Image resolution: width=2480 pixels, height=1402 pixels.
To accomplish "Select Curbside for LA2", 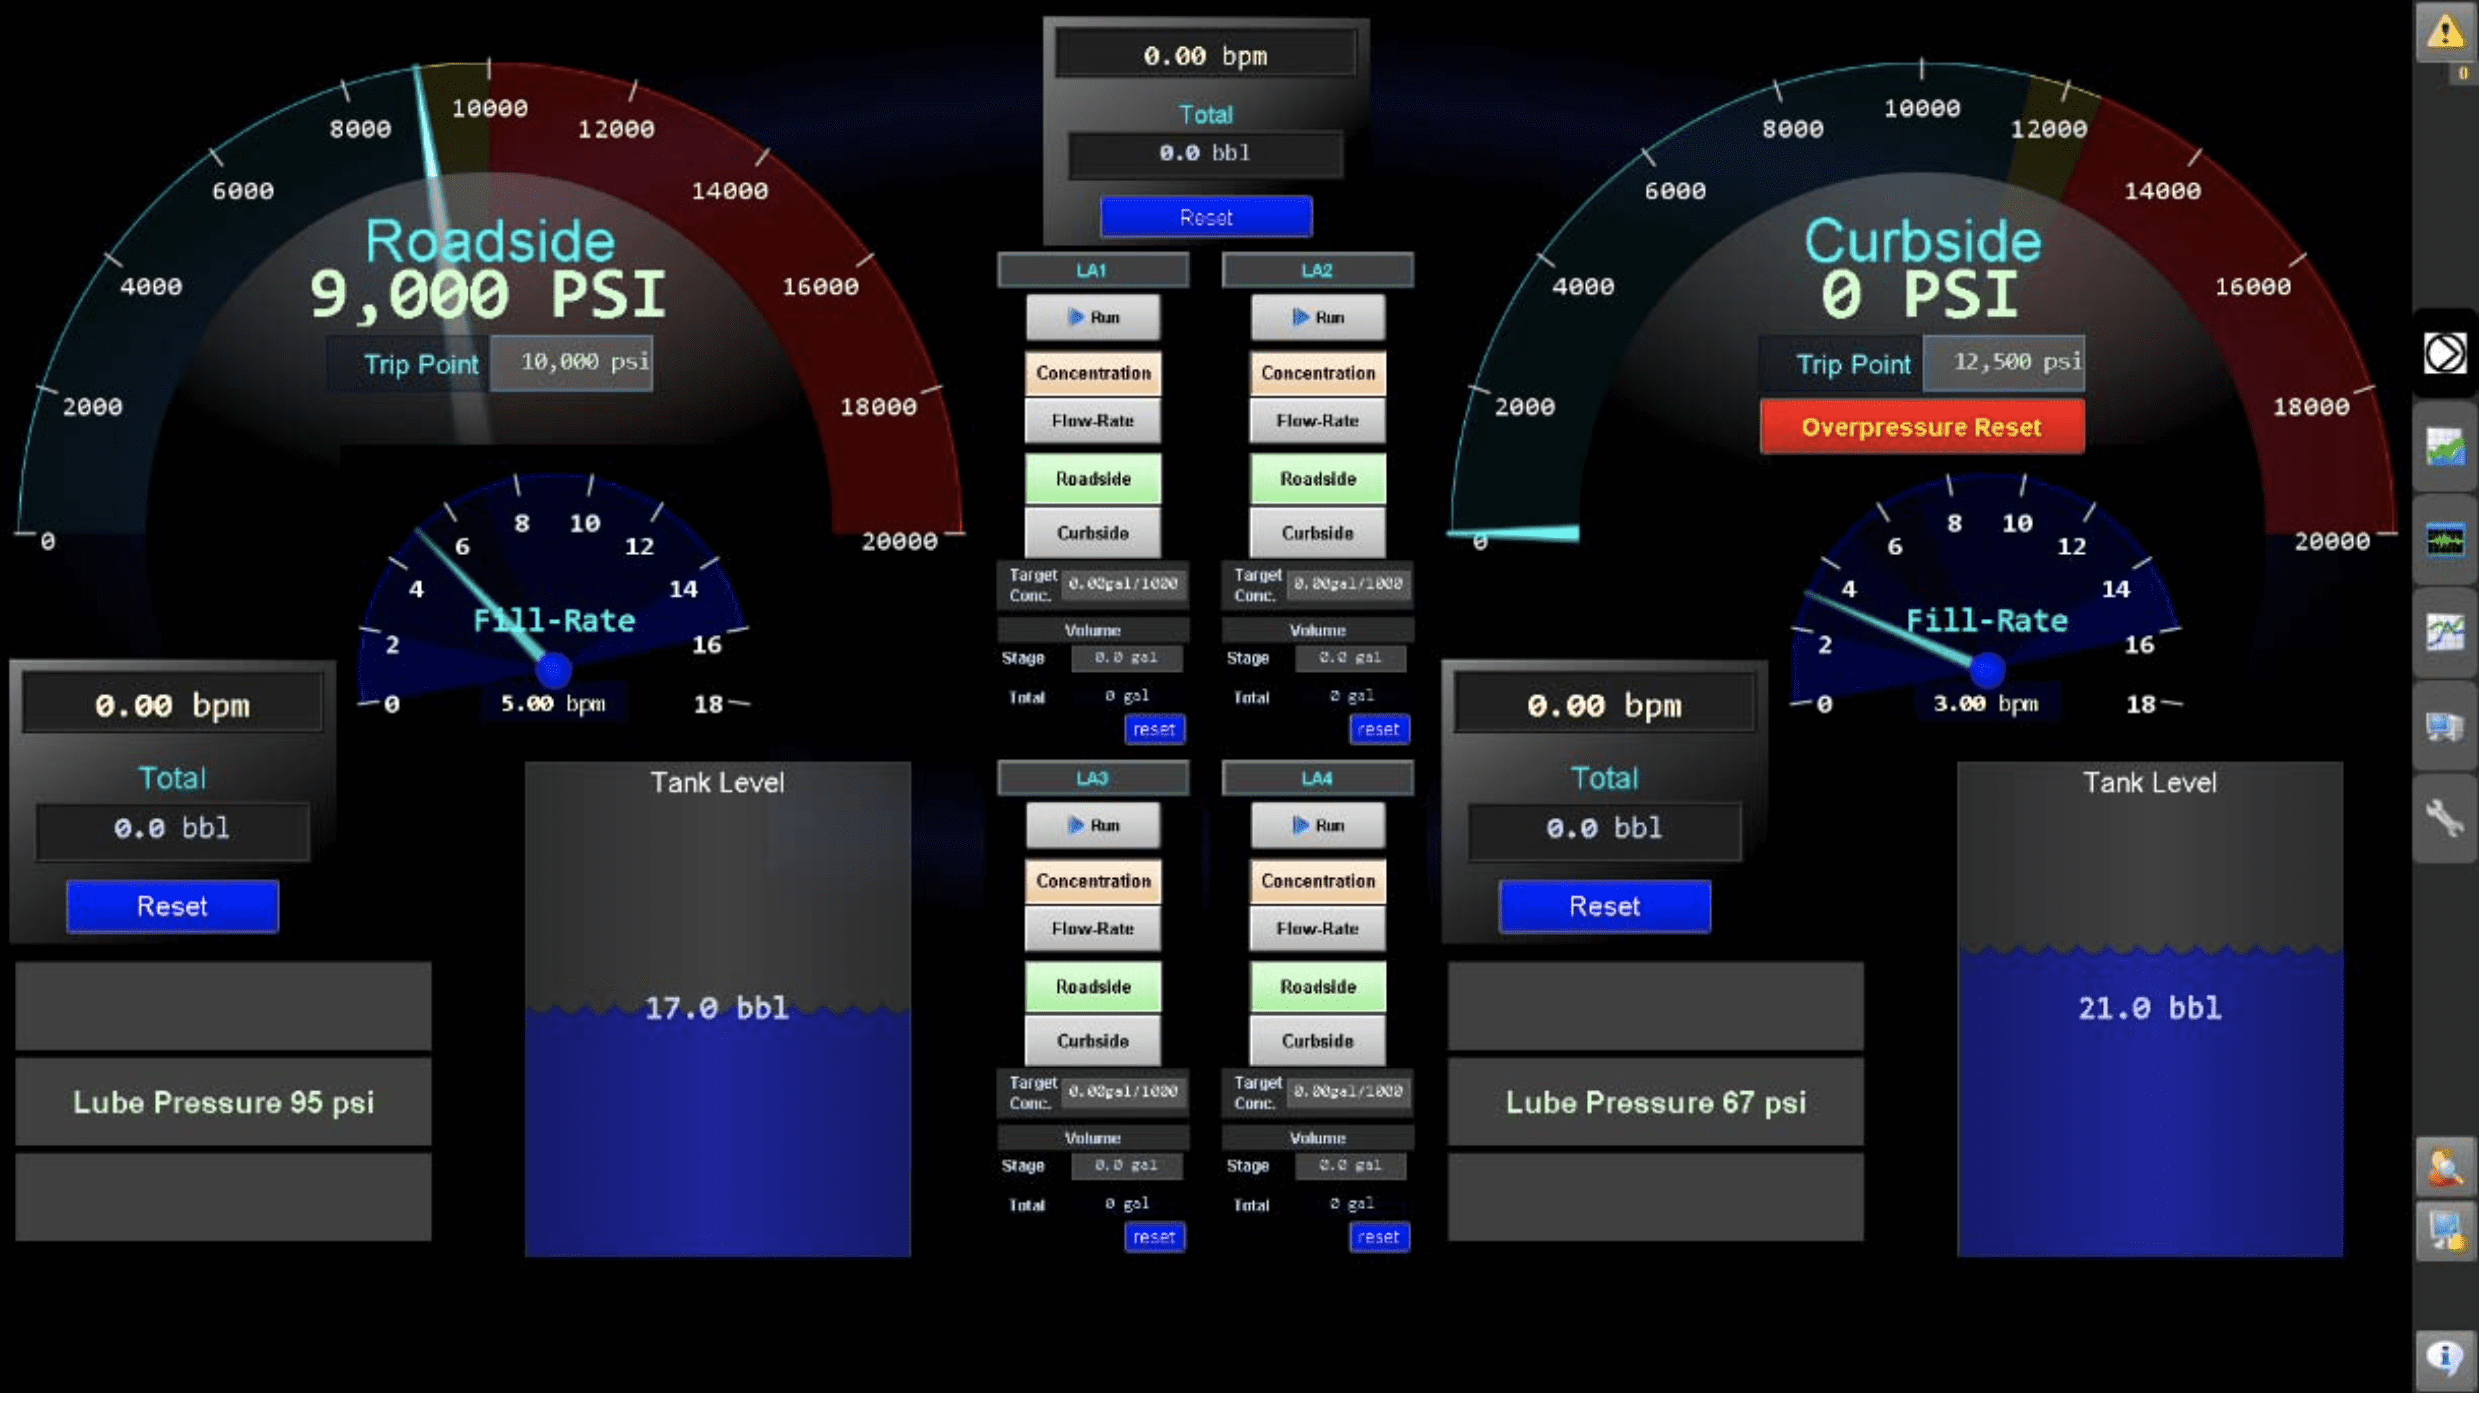I will [x=1318, y=534].
